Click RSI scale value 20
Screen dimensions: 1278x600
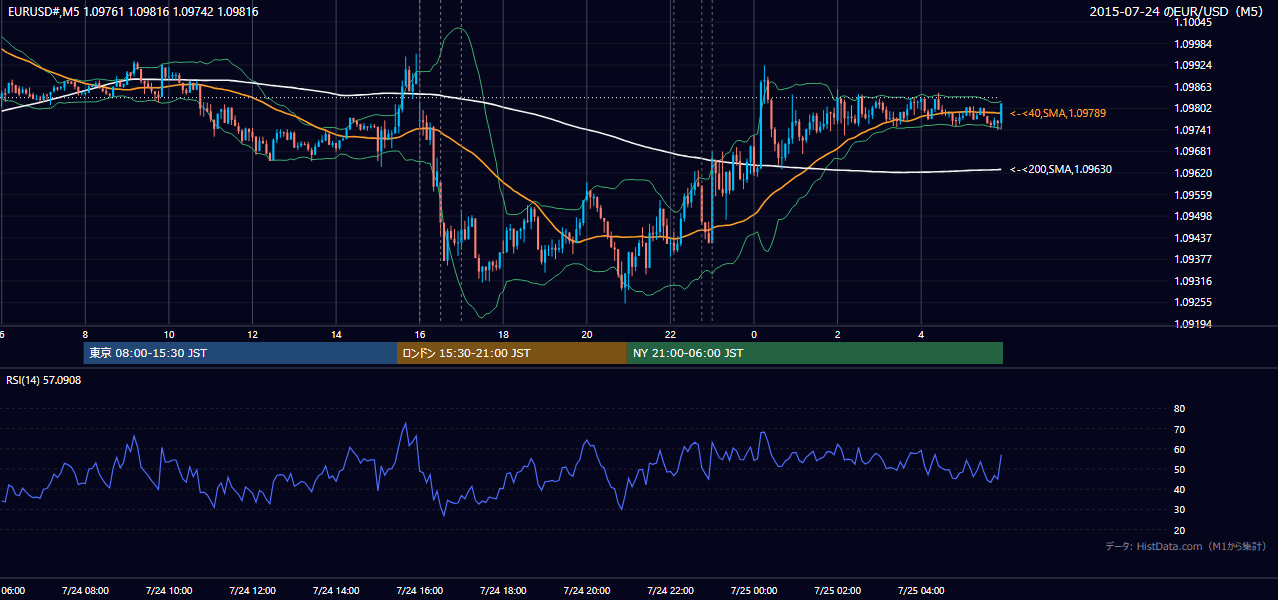point(1179,530)
